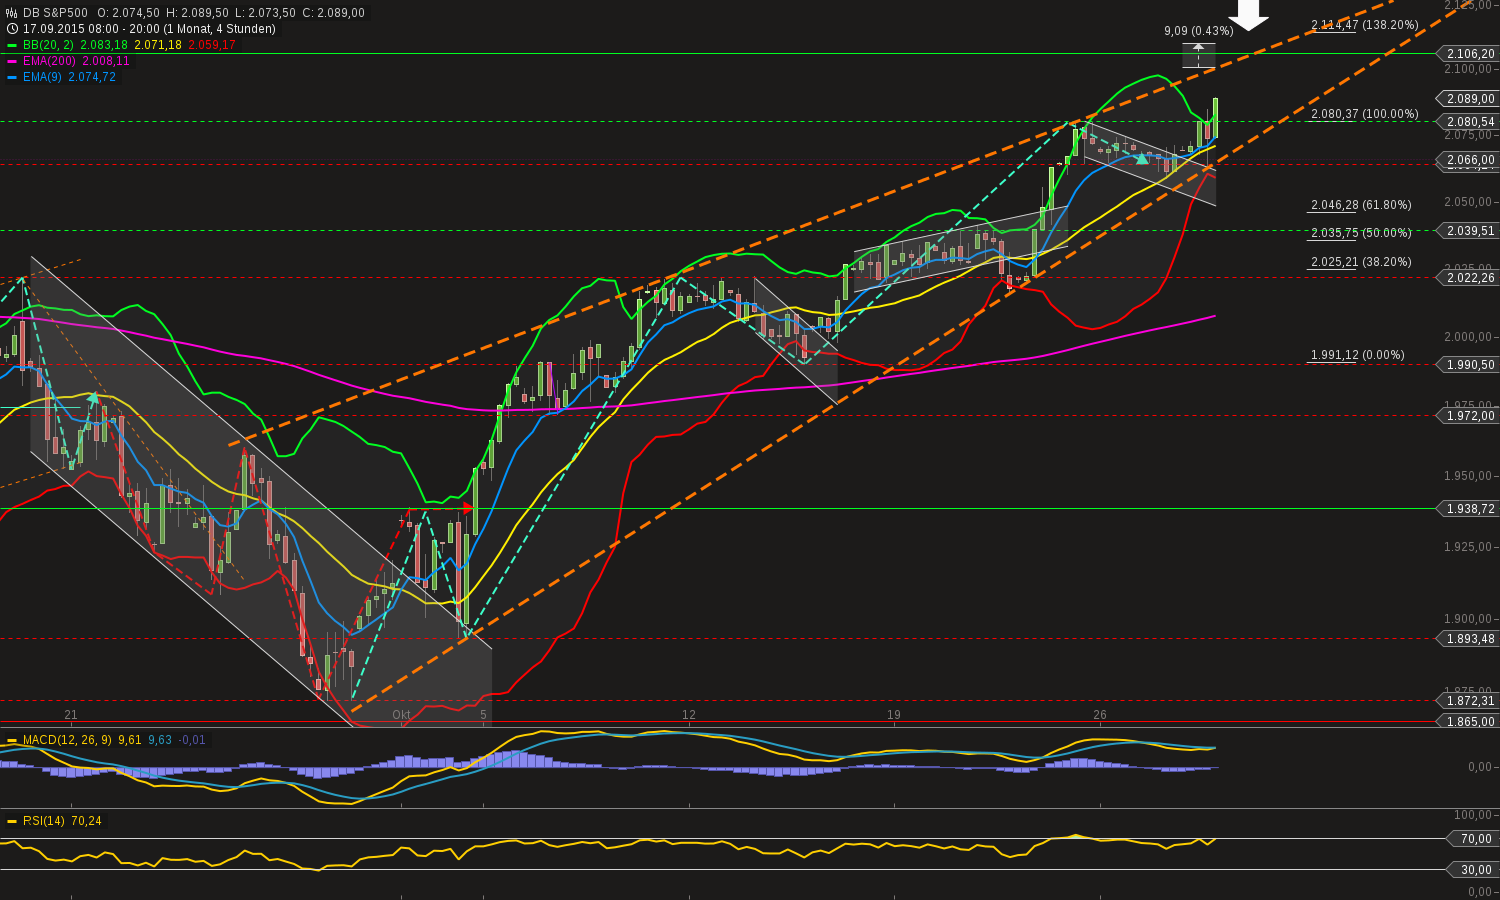1500x900 pixels.
Task: Click the low price value L: 2.073,50
Action: pos(266,13)
